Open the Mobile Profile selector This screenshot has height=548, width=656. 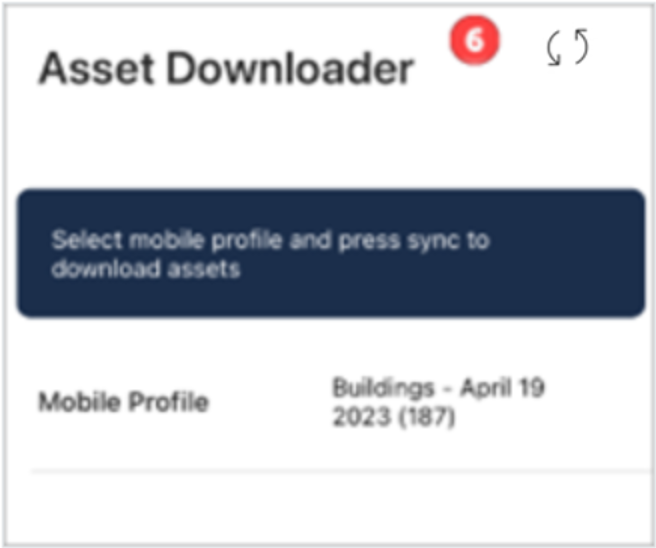(x=438, y=402)
